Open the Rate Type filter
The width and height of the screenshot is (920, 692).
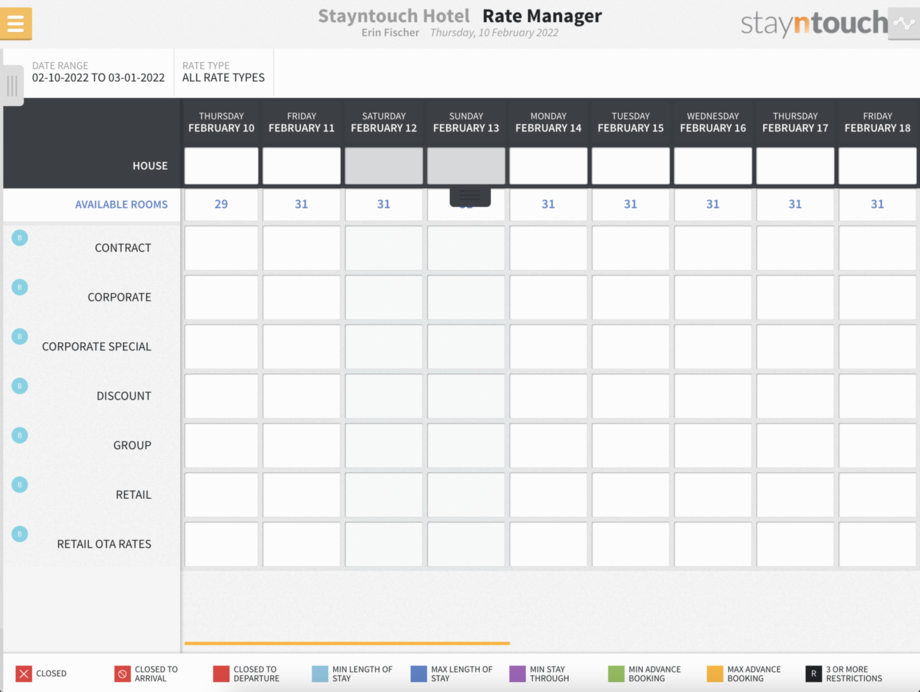224,72
